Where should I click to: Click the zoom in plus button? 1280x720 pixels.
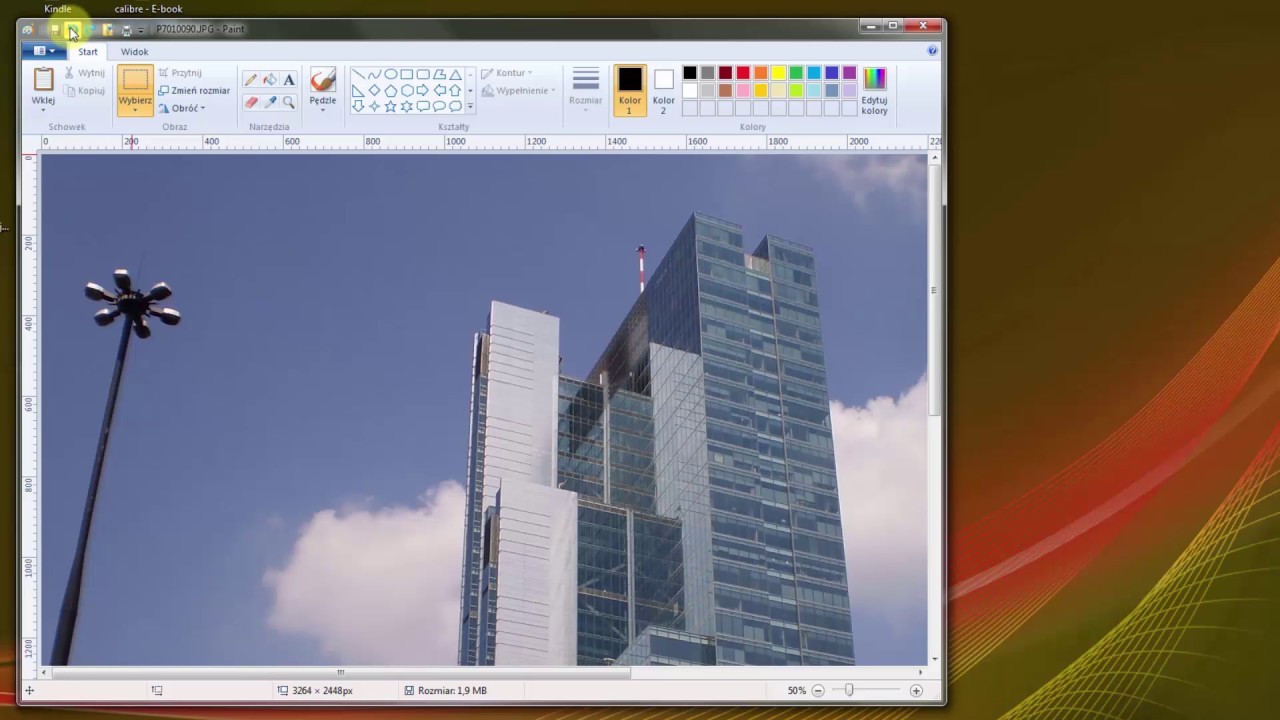coord(916,690)
